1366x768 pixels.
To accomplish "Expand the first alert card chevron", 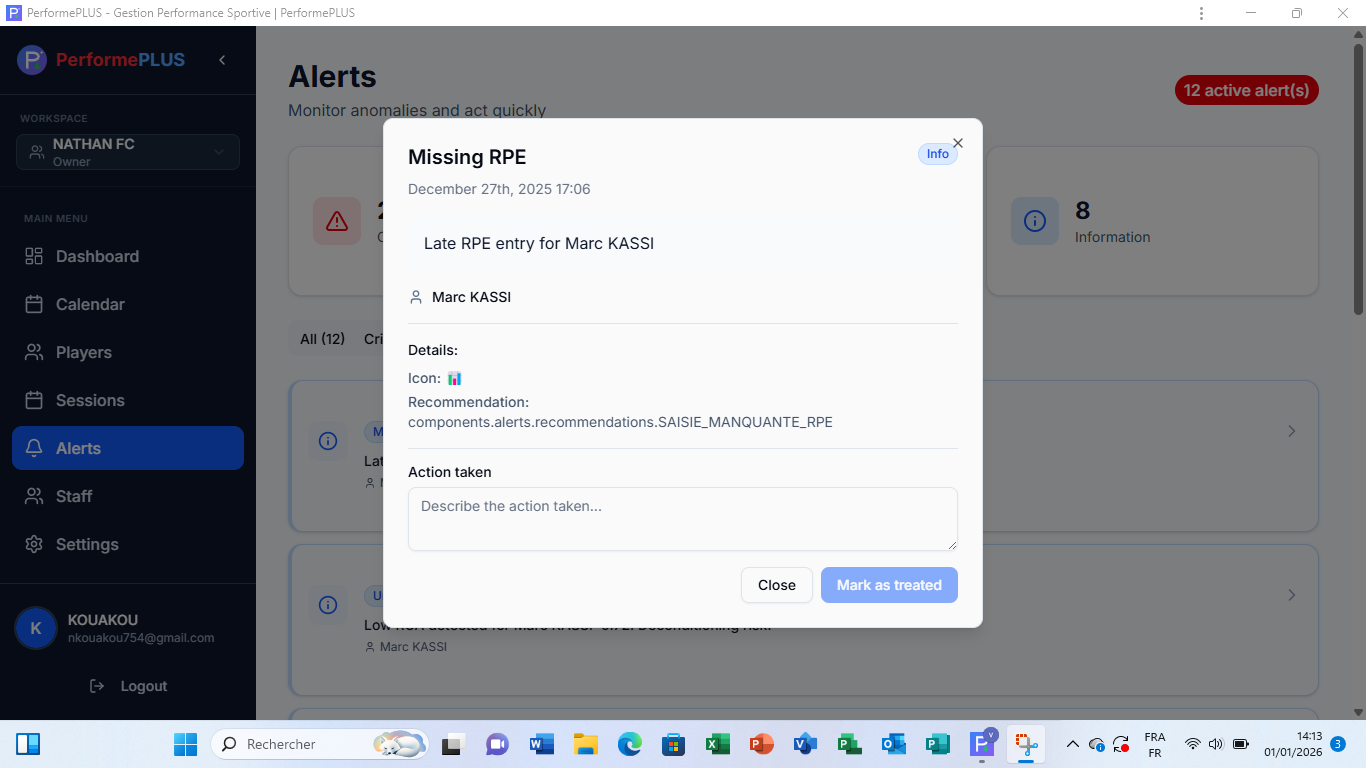I will tap(1291, 431).
